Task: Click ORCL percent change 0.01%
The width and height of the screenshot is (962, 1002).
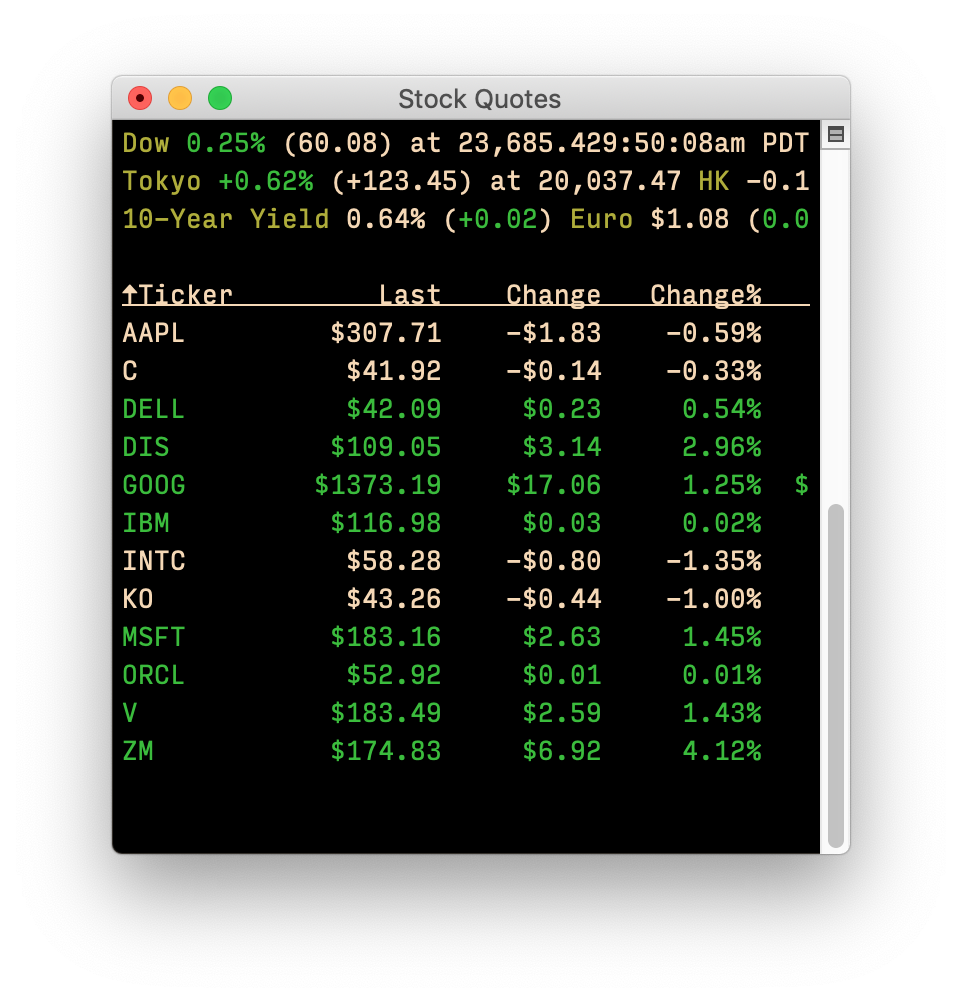Action: tap(722, 675)
